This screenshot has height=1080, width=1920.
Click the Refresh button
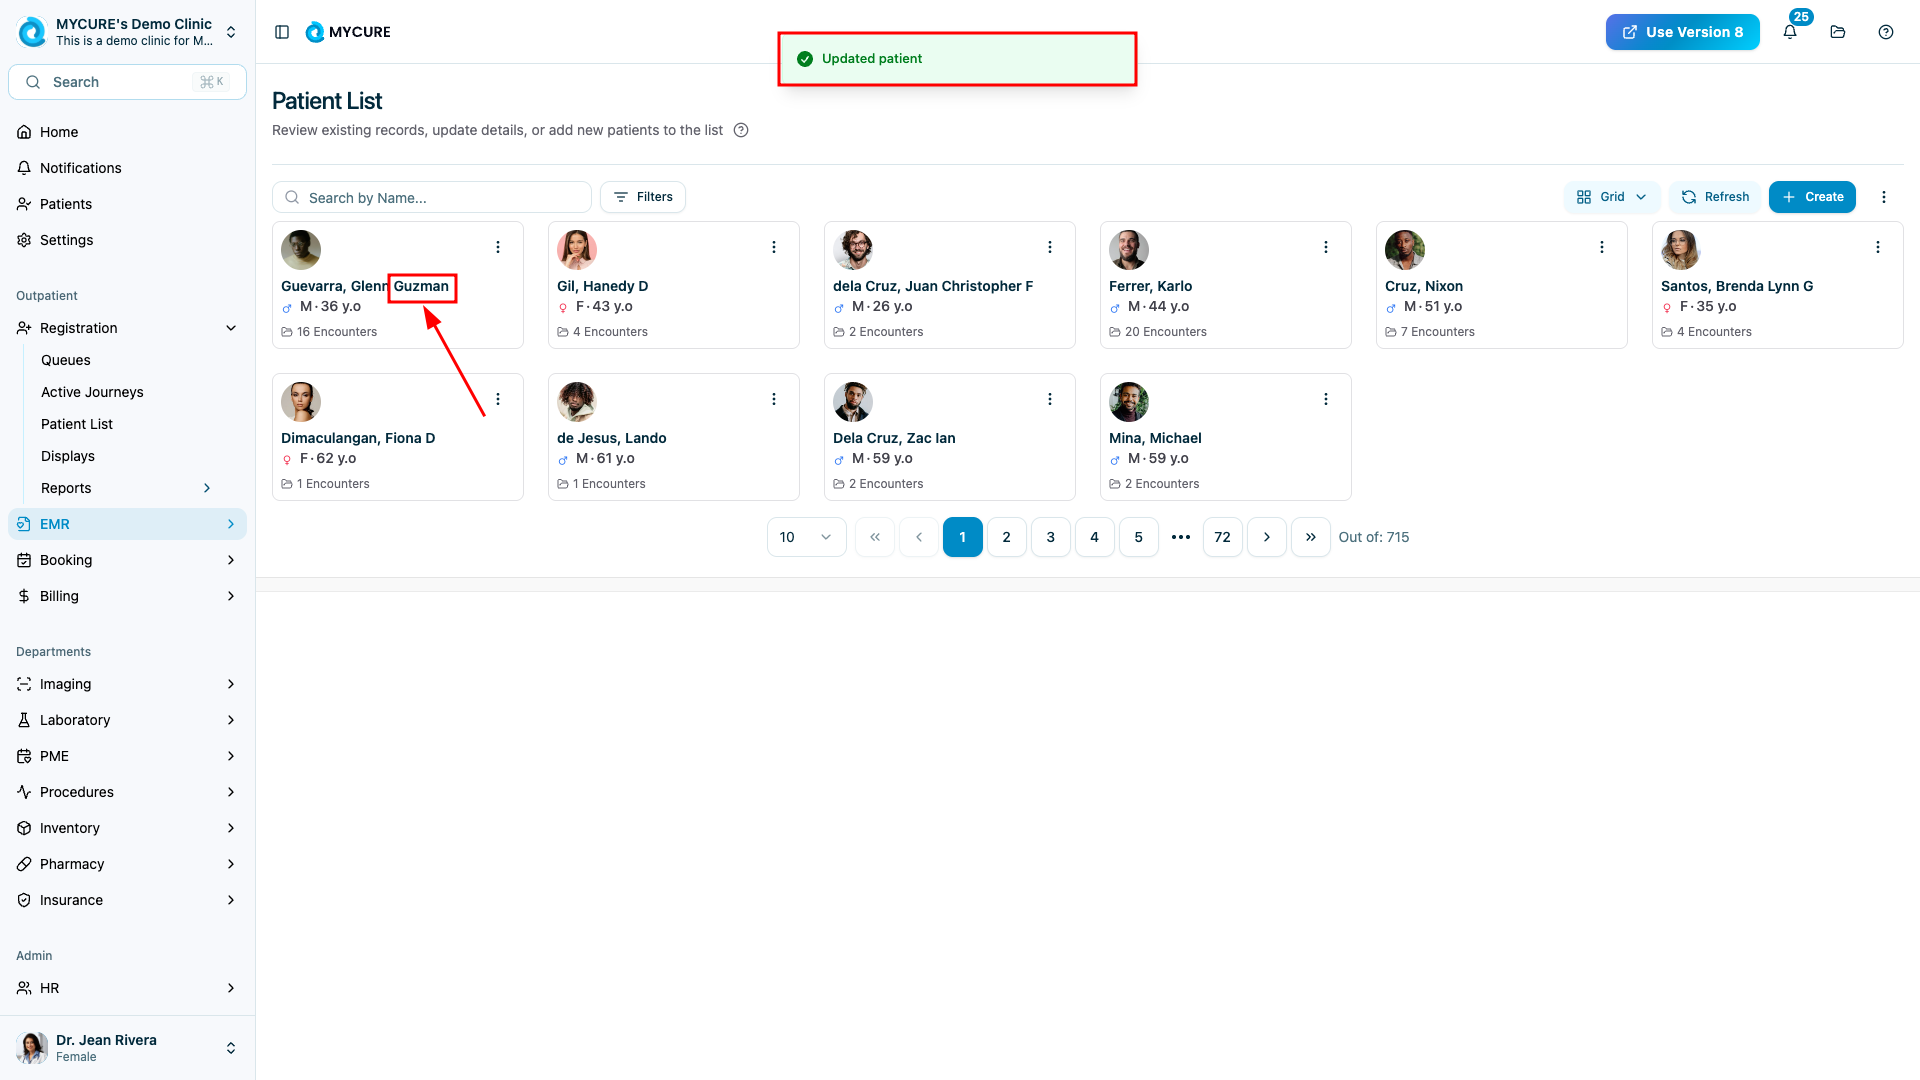(1715, 197)
